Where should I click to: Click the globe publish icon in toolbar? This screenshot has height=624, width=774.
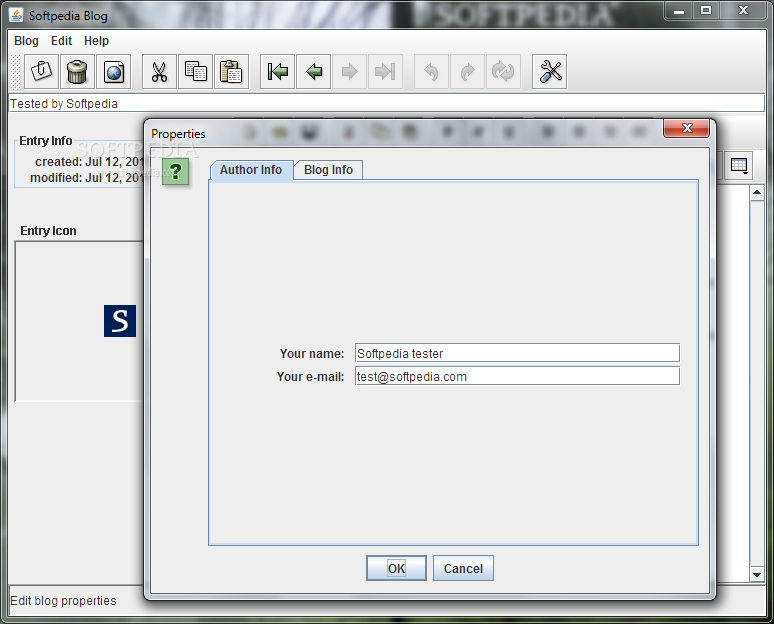[114, 72]
